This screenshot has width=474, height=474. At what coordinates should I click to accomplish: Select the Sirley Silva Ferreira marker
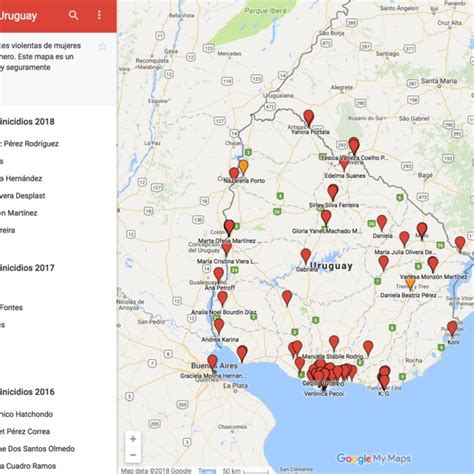[333, 193]
